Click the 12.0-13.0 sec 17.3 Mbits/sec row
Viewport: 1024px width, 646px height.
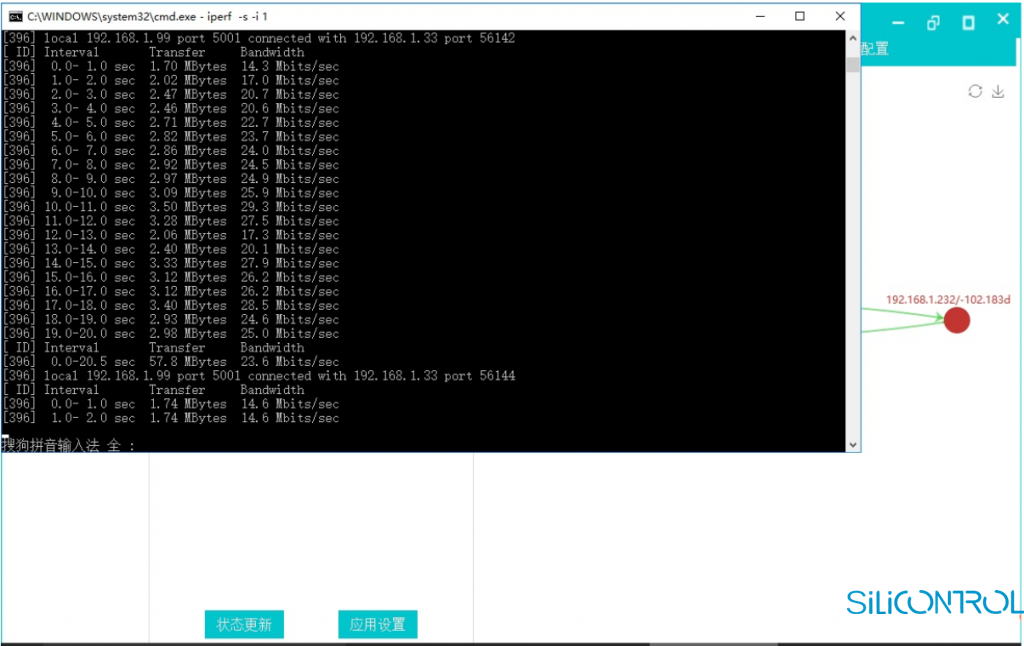click(171, 235)
